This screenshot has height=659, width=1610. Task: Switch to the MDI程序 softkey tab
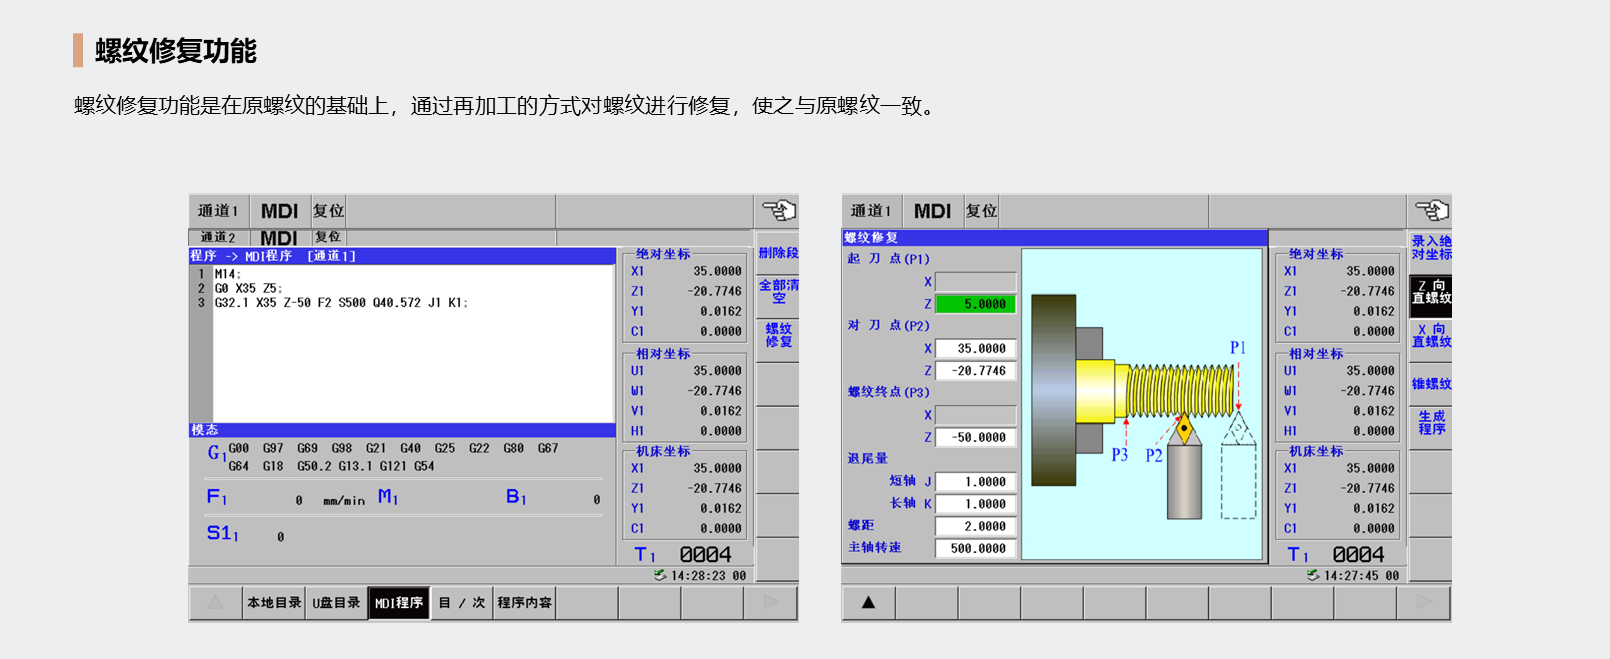[399, 603]
